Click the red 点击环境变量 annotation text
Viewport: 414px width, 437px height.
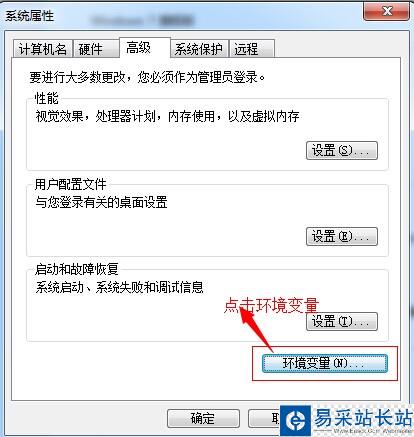point(271,305)
